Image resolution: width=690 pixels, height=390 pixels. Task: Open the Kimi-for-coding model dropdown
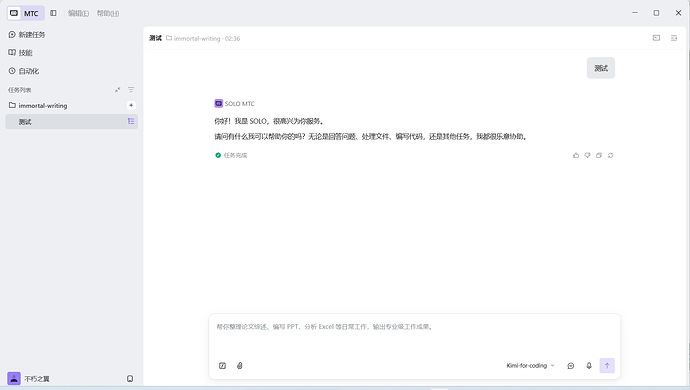[530, 366]
